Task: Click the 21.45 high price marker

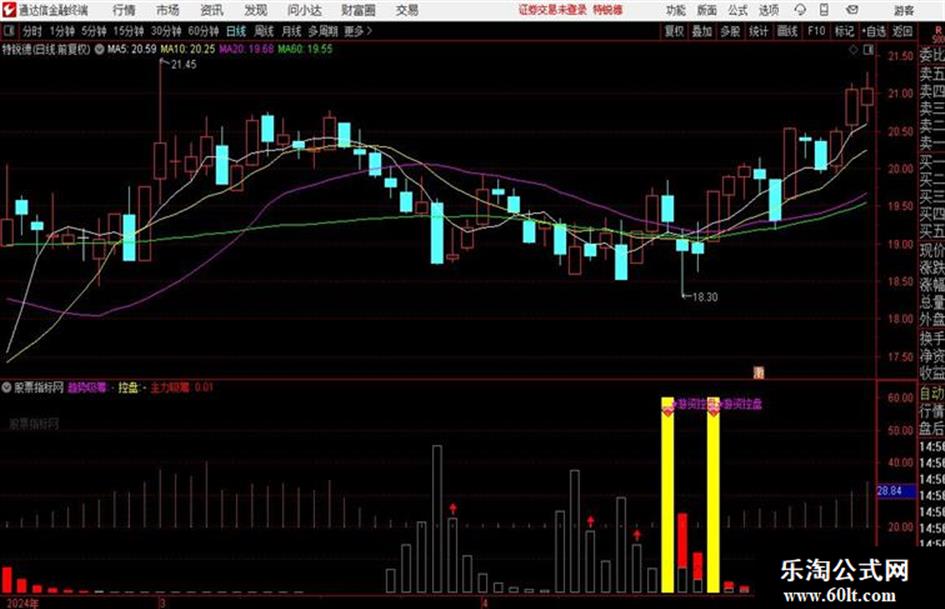Action: [183, 65]
